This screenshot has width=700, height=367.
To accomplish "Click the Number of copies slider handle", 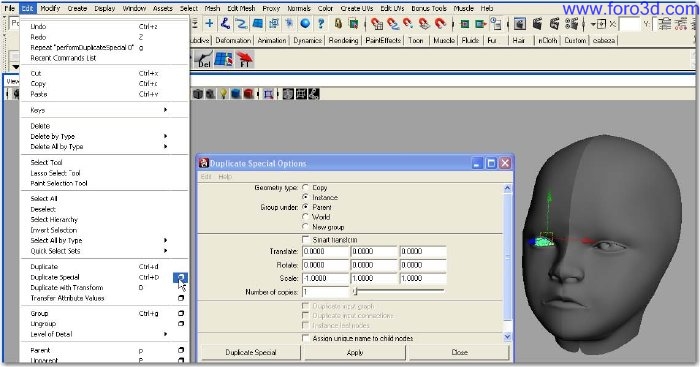I will 355,291.
